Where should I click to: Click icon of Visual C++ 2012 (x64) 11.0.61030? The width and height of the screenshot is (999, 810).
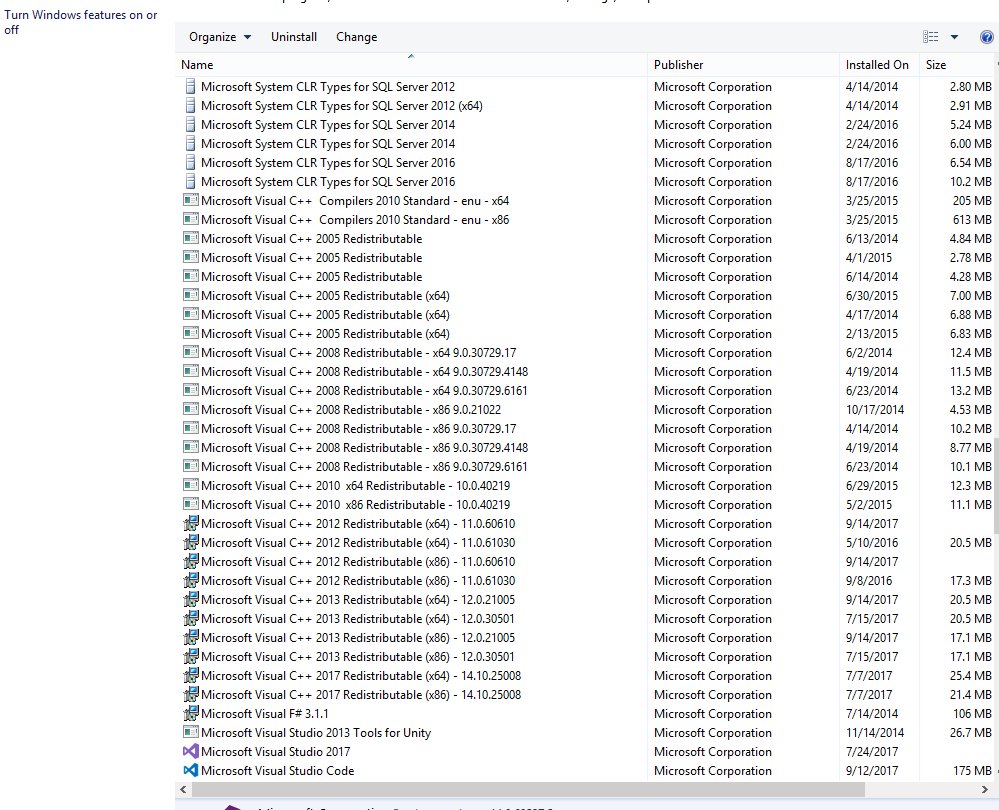(x=190, y=543)
